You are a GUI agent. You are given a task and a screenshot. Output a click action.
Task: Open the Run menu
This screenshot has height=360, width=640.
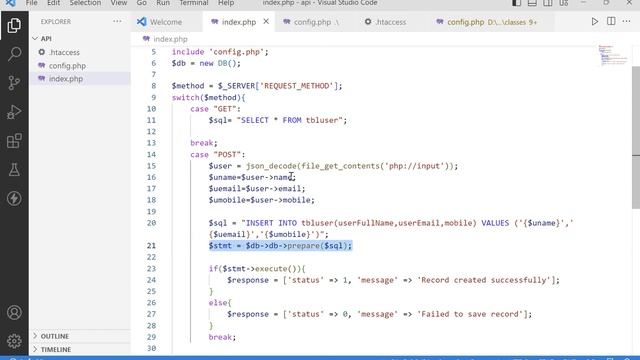point(163,3)
